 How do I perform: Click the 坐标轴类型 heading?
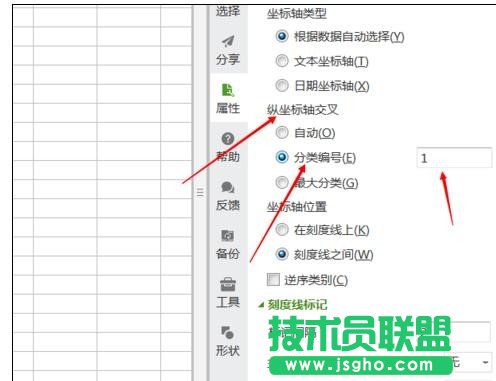click(x=296, y=13)
